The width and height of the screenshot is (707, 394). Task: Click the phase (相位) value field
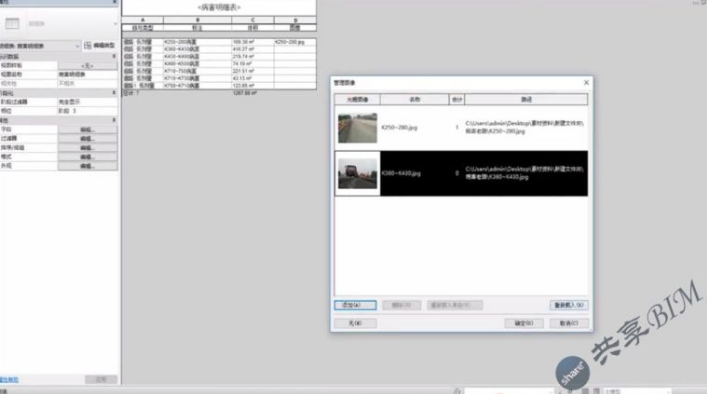coord(87,111)
